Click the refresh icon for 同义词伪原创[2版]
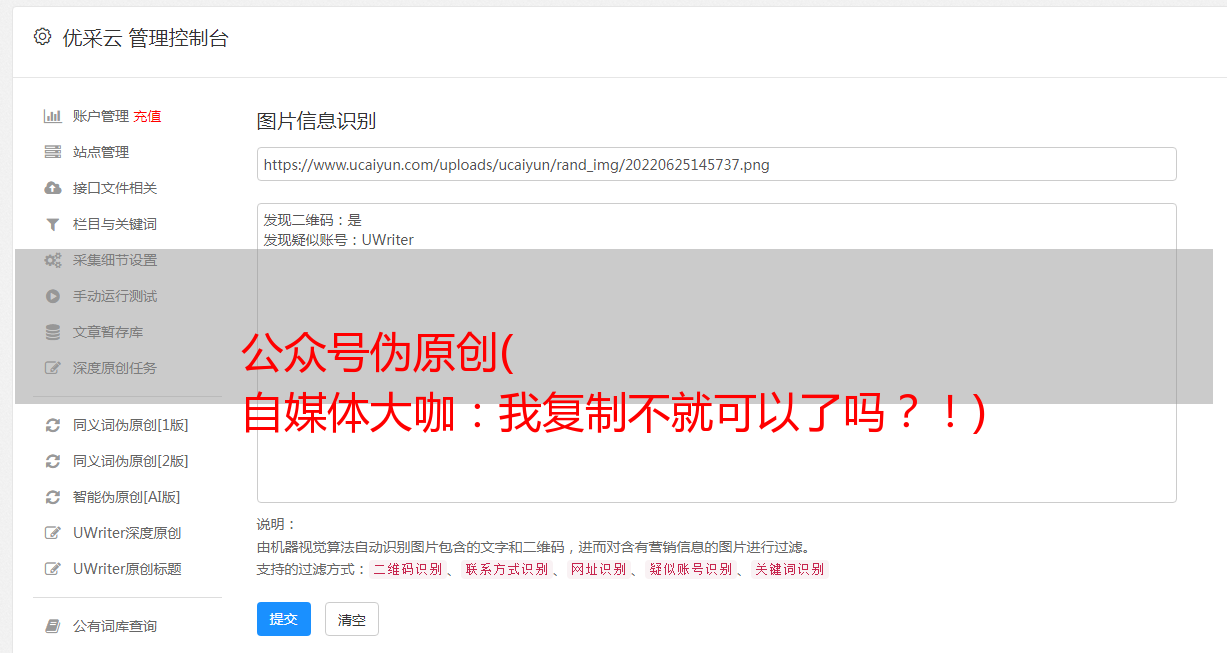The height and width of the screenshot is (653, 1227). pyautogui.click(x=53, y=461)
